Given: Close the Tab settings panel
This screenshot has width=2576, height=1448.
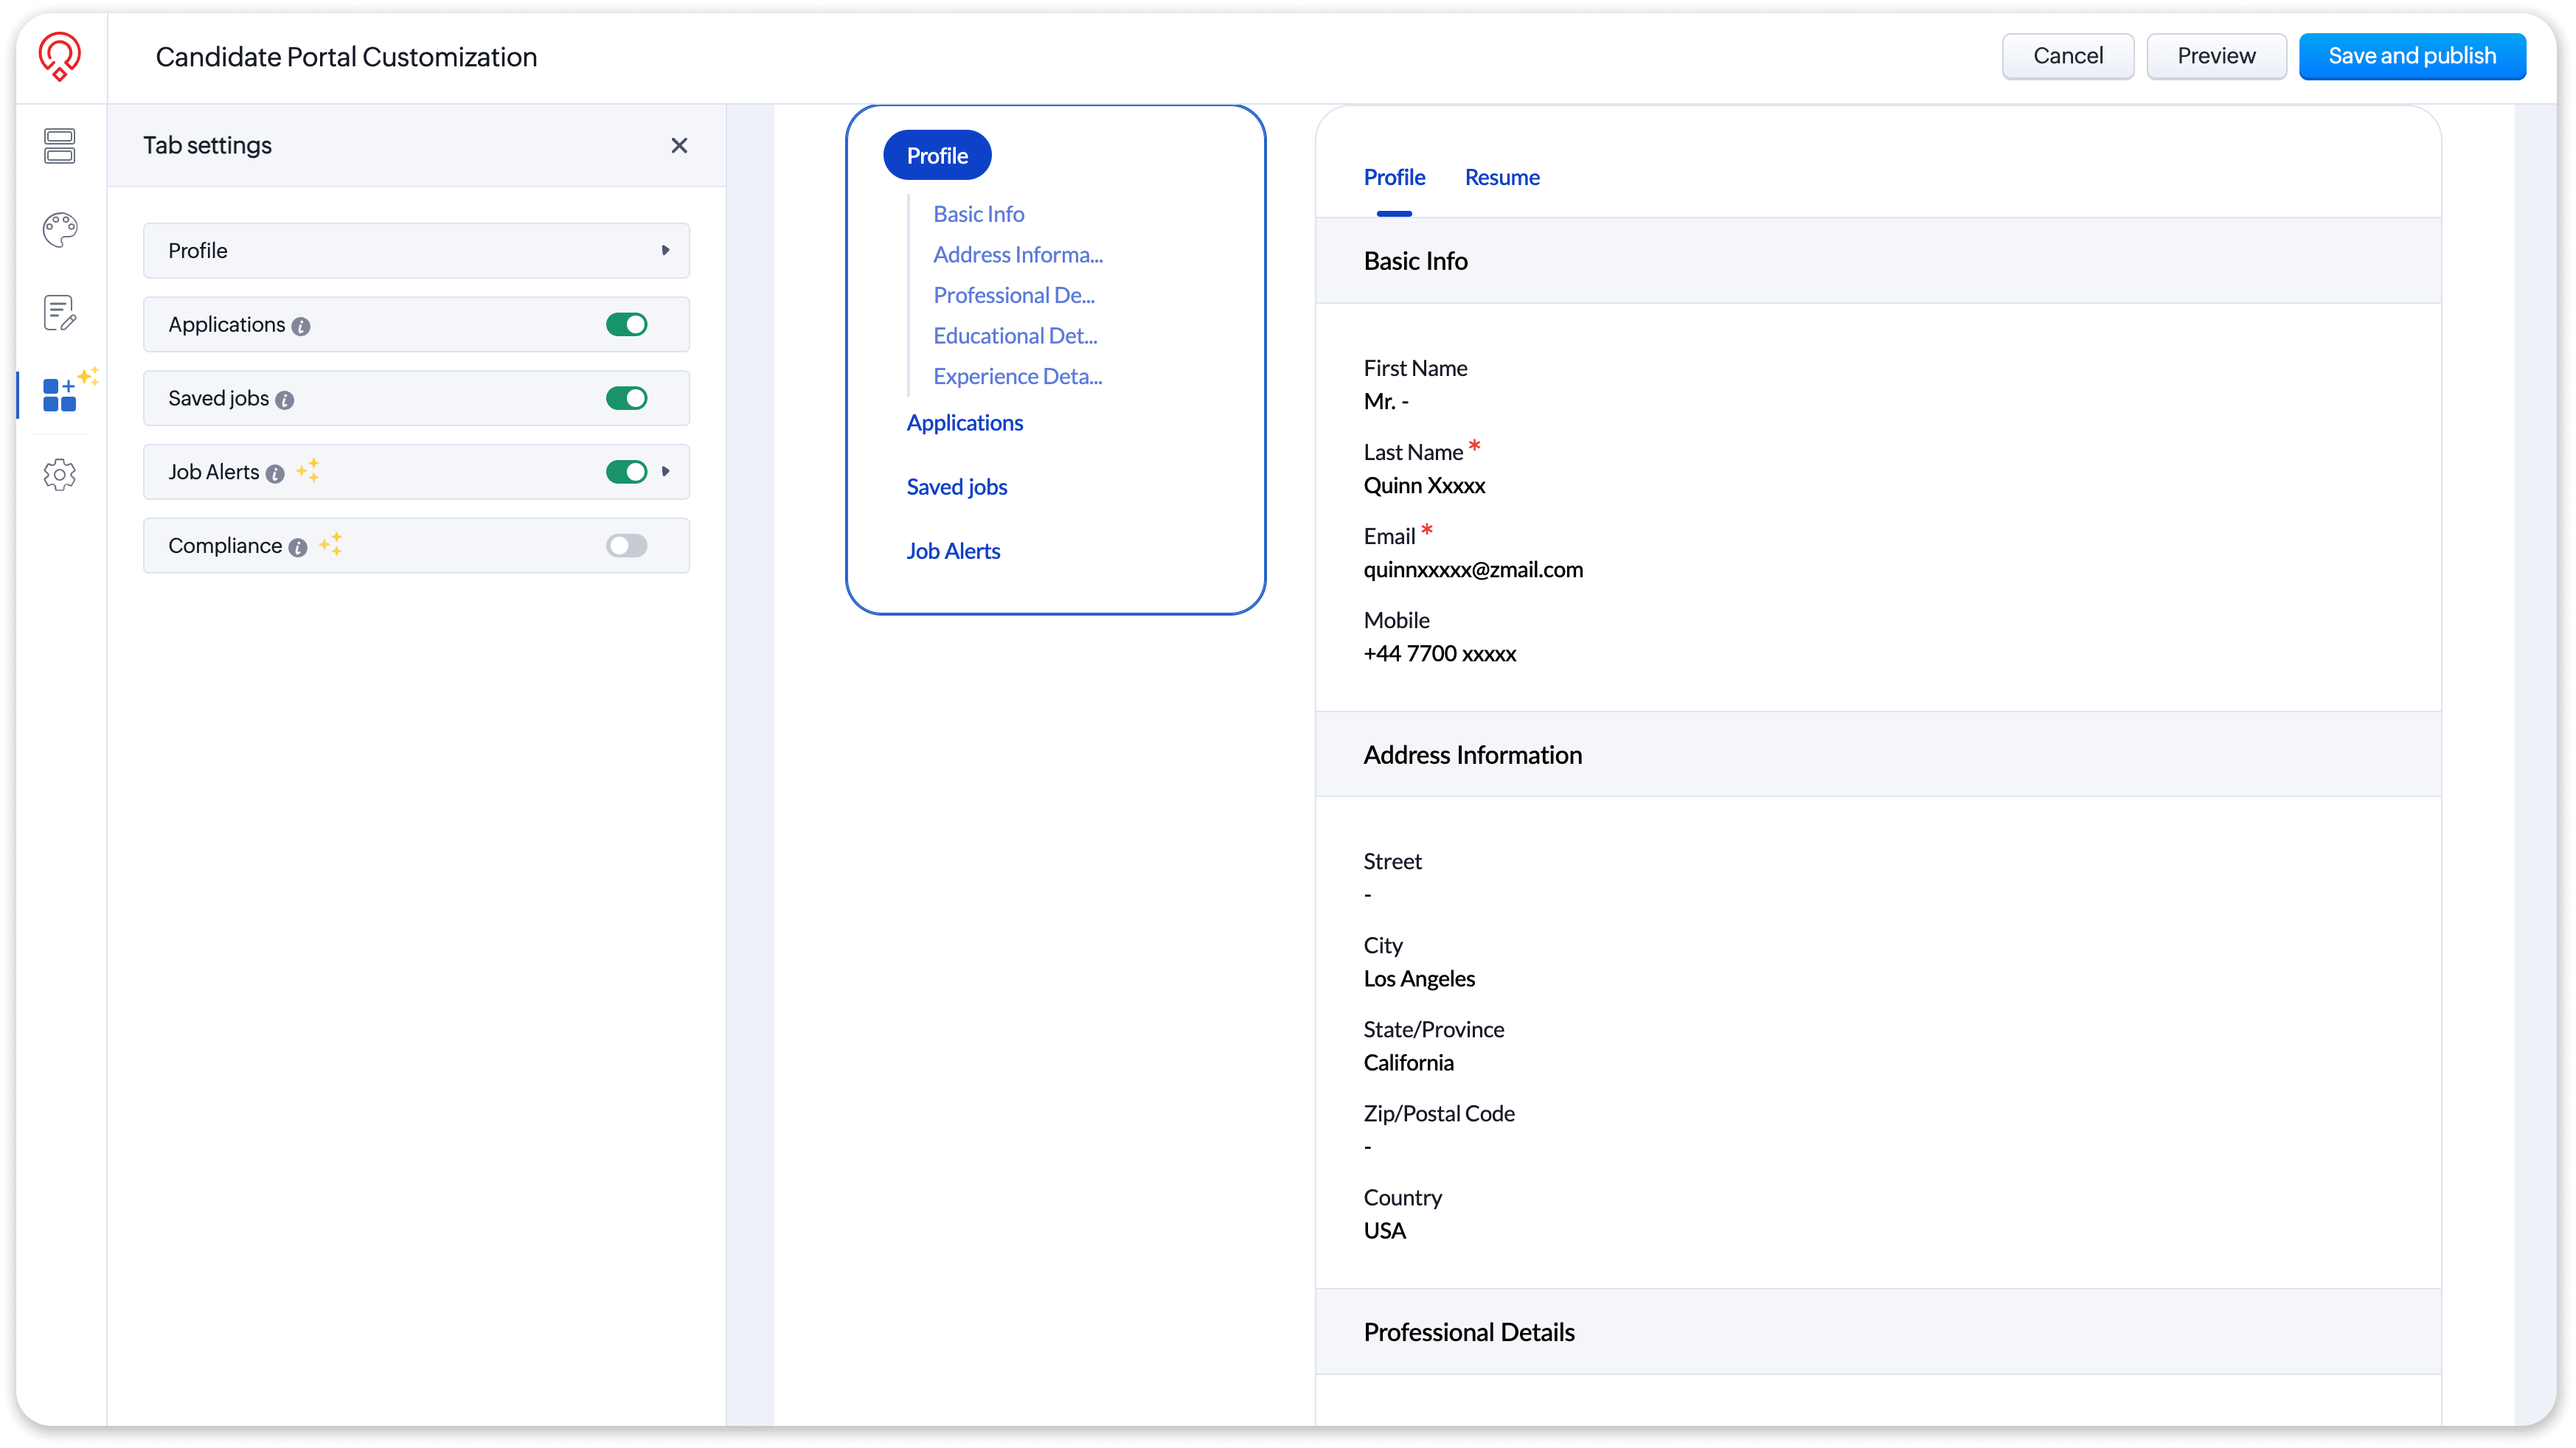Looking at the screenshot, I should coord(679,146).
